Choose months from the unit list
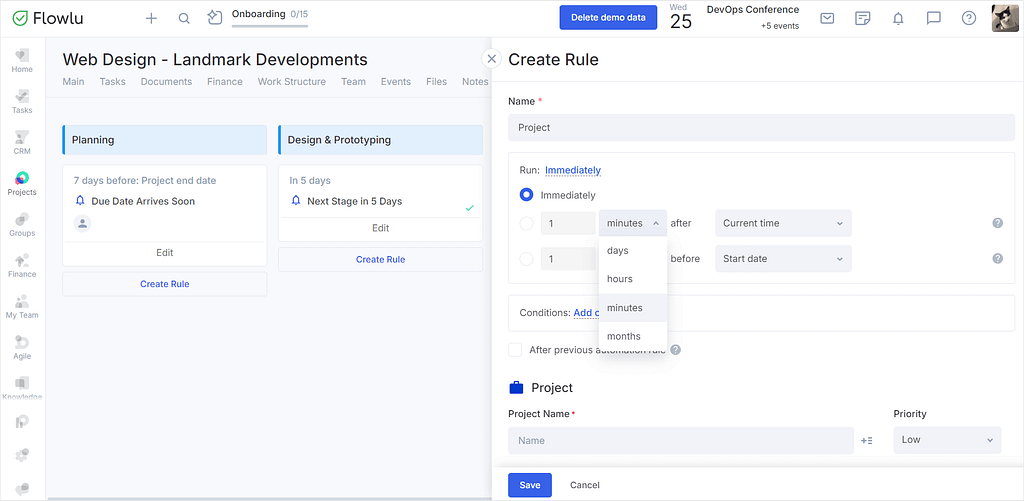 [x=633, y=336]
